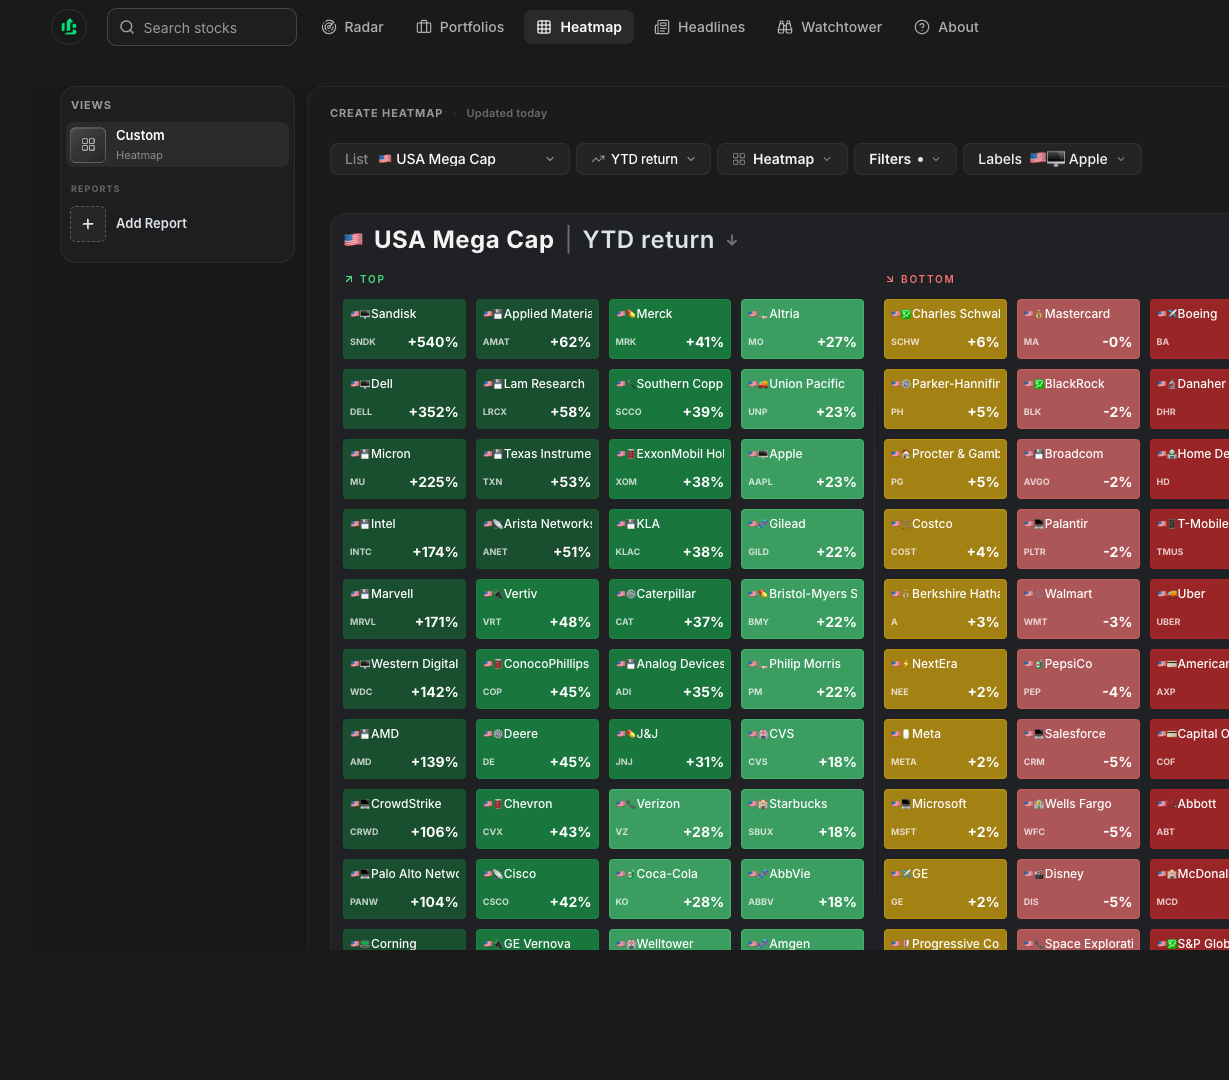
Task: Click the Caterpillar CAT tile
Action: coord(670,608)
